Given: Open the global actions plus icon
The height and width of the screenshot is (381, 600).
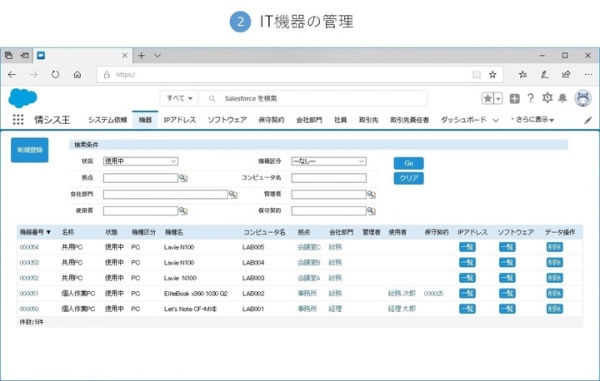Looking at the screenshot, I should tap(514, 99).
